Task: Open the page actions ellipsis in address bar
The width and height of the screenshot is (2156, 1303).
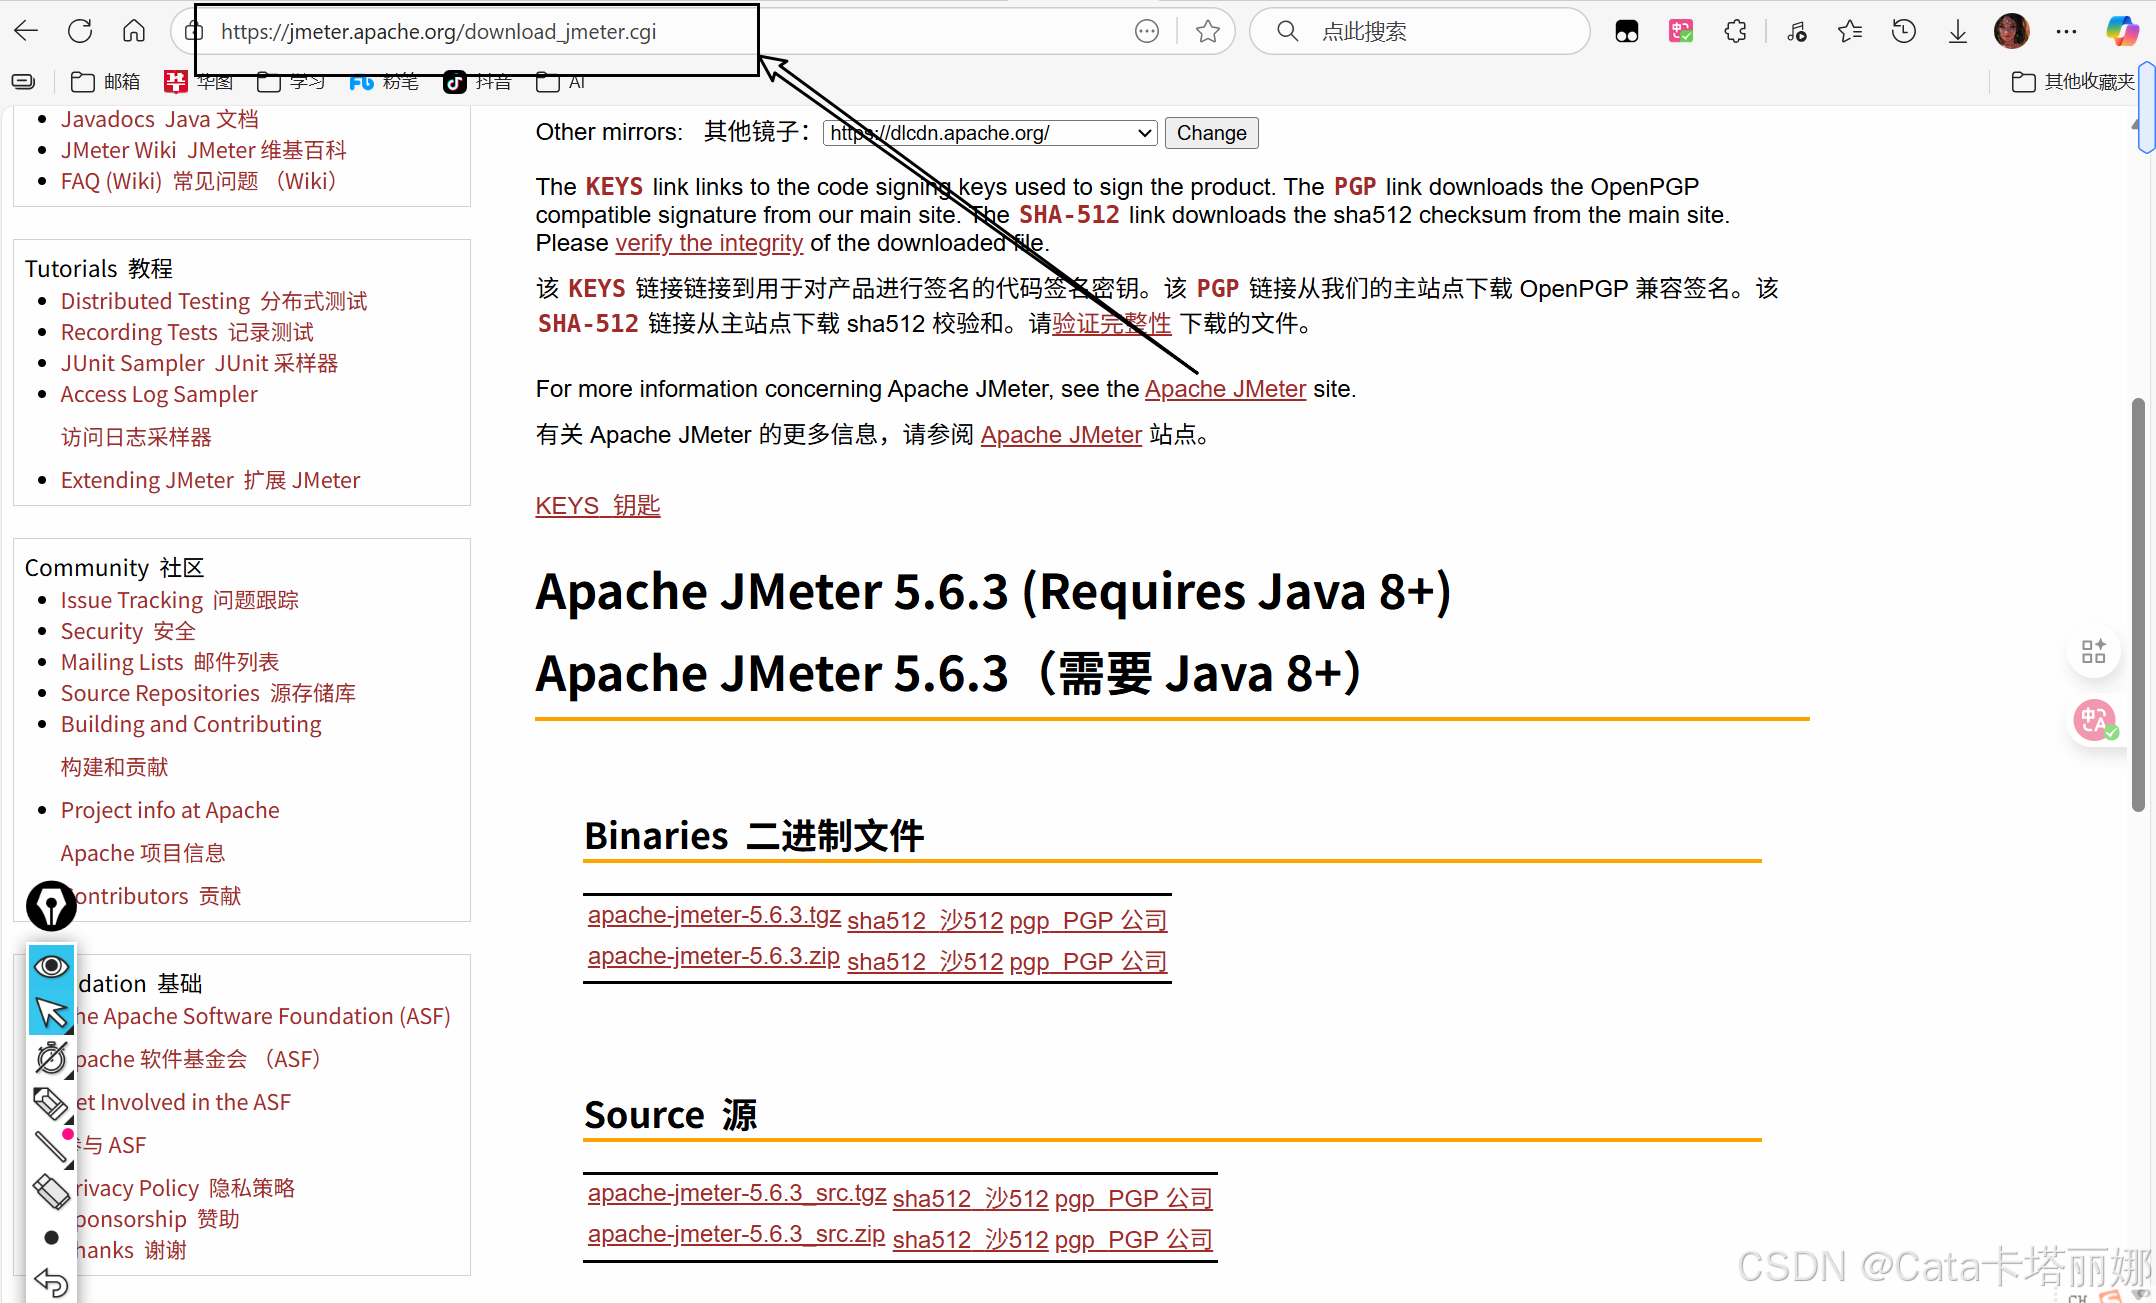Action: point(1147,31)
